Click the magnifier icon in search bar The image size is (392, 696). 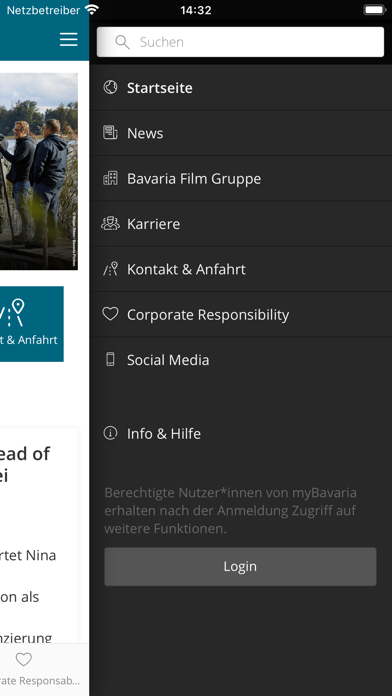point(122,42)
